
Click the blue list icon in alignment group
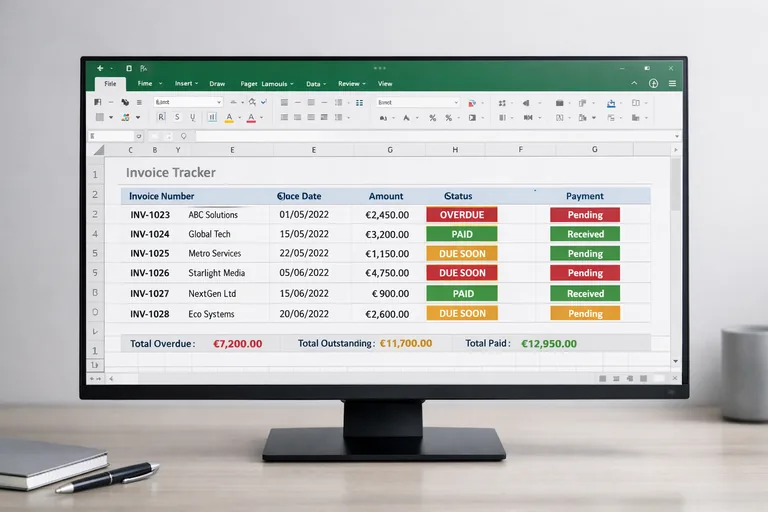click(360, 102)
